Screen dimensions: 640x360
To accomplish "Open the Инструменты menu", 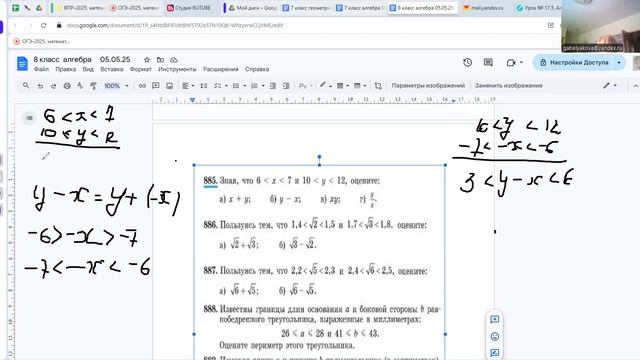I will pyautogui.click(x=177, y=69).
